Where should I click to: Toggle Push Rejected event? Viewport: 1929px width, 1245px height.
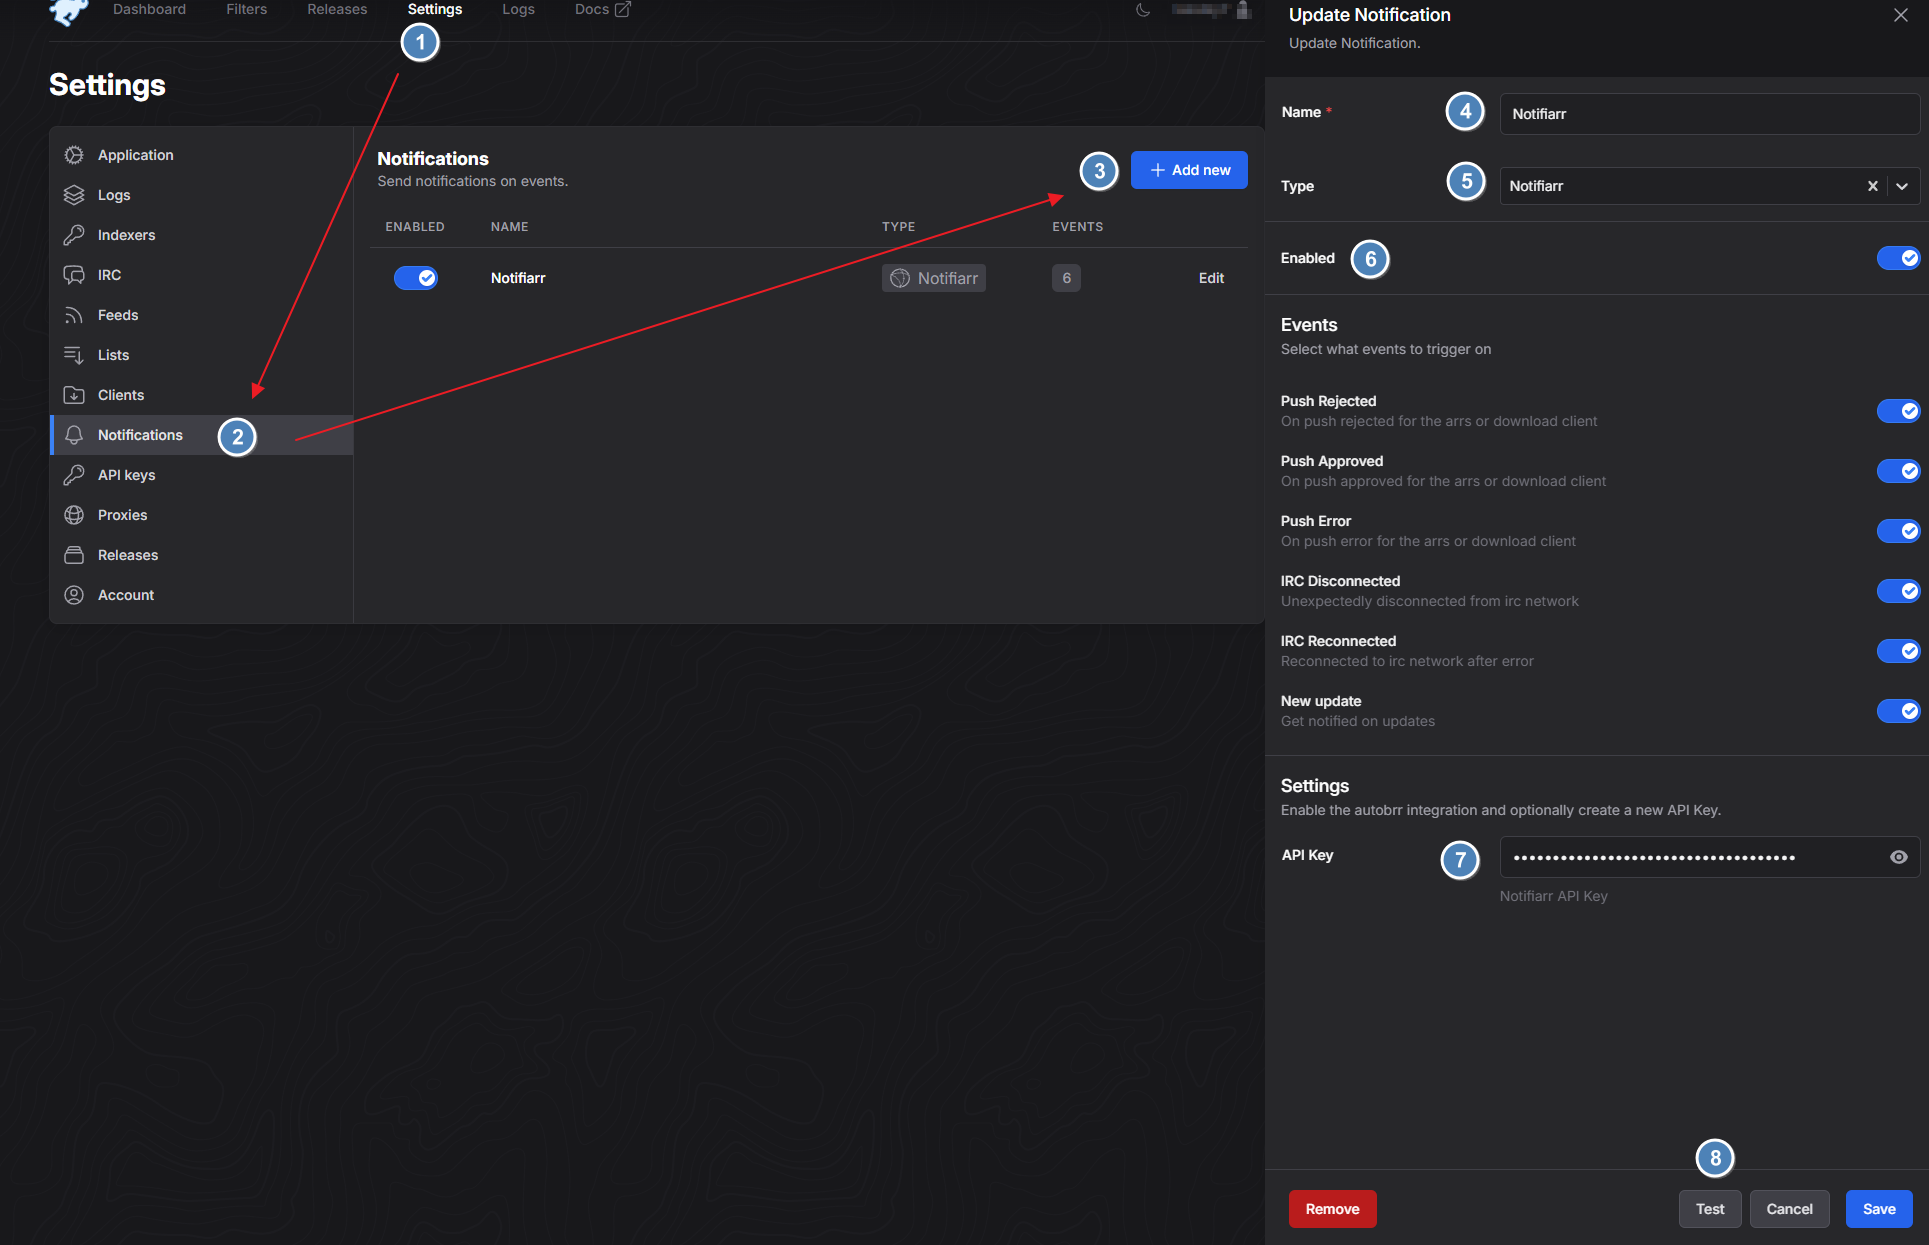point(1898,411)
